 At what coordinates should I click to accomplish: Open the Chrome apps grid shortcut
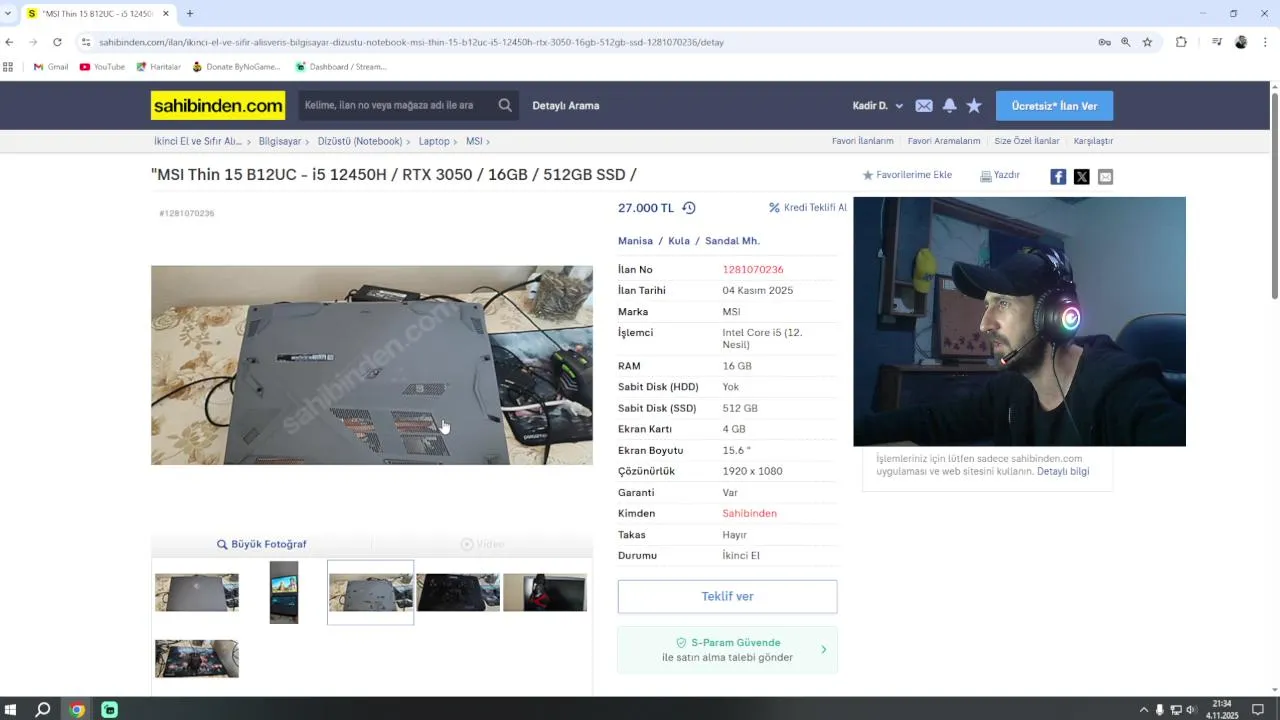(x=8, y=67)
